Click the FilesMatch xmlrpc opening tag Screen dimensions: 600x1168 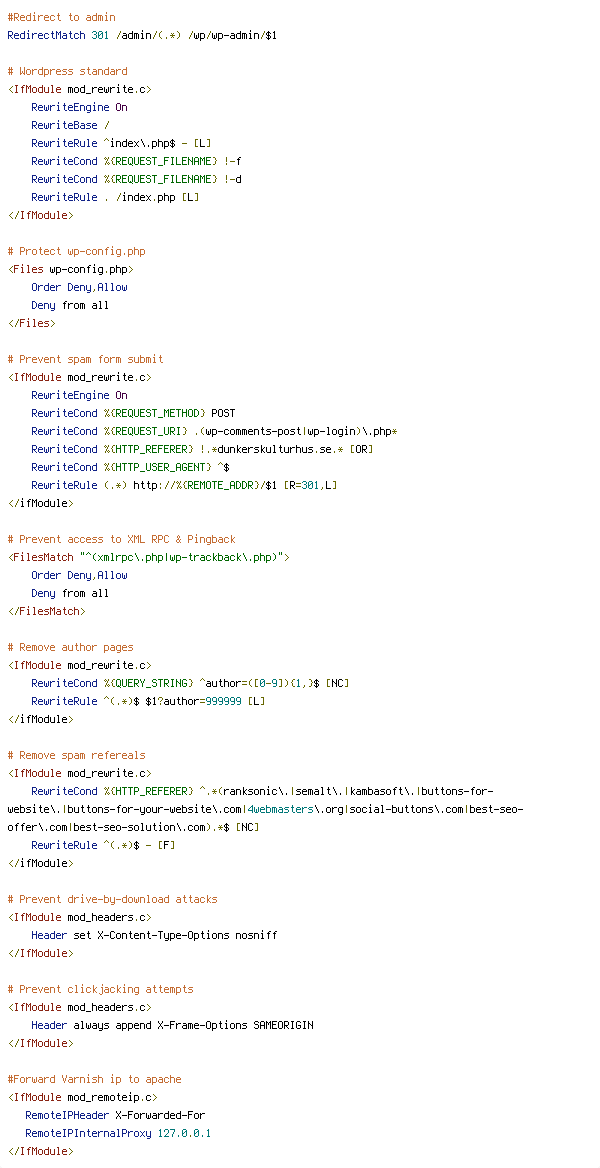click(148, 557)
